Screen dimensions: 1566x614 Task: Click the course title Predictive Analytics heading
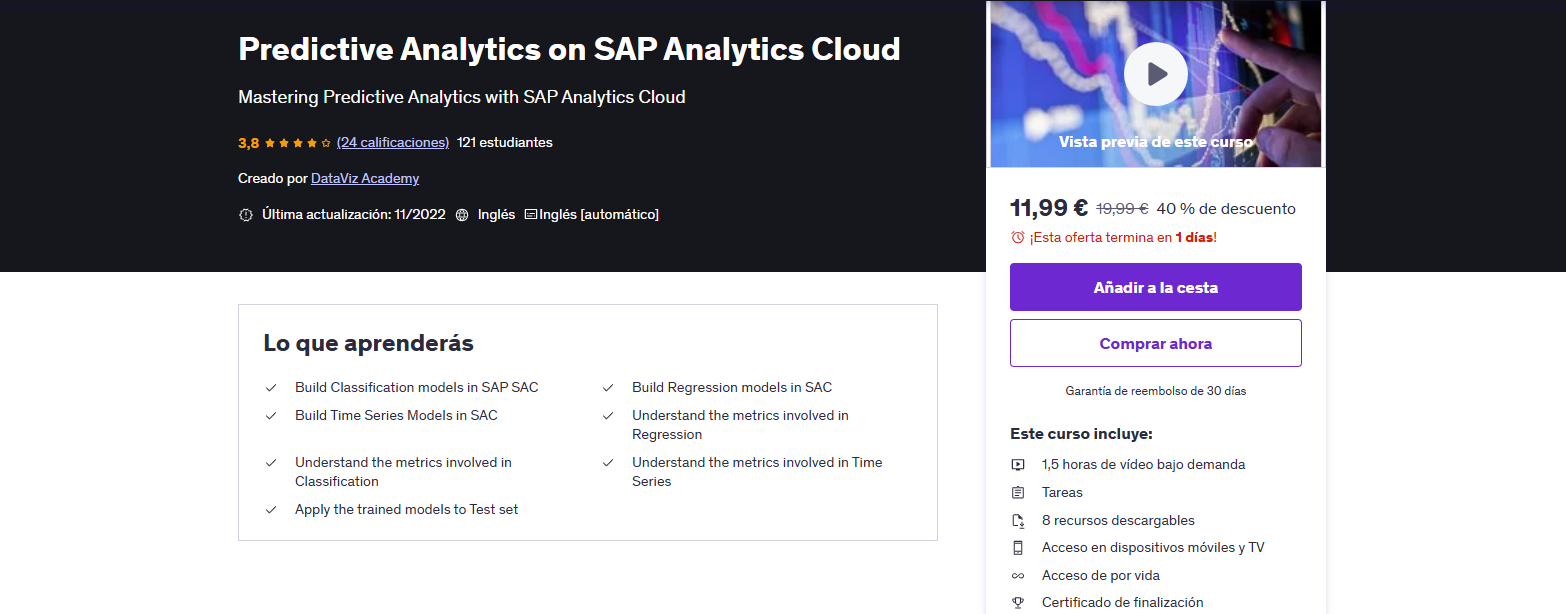point(569,49)
